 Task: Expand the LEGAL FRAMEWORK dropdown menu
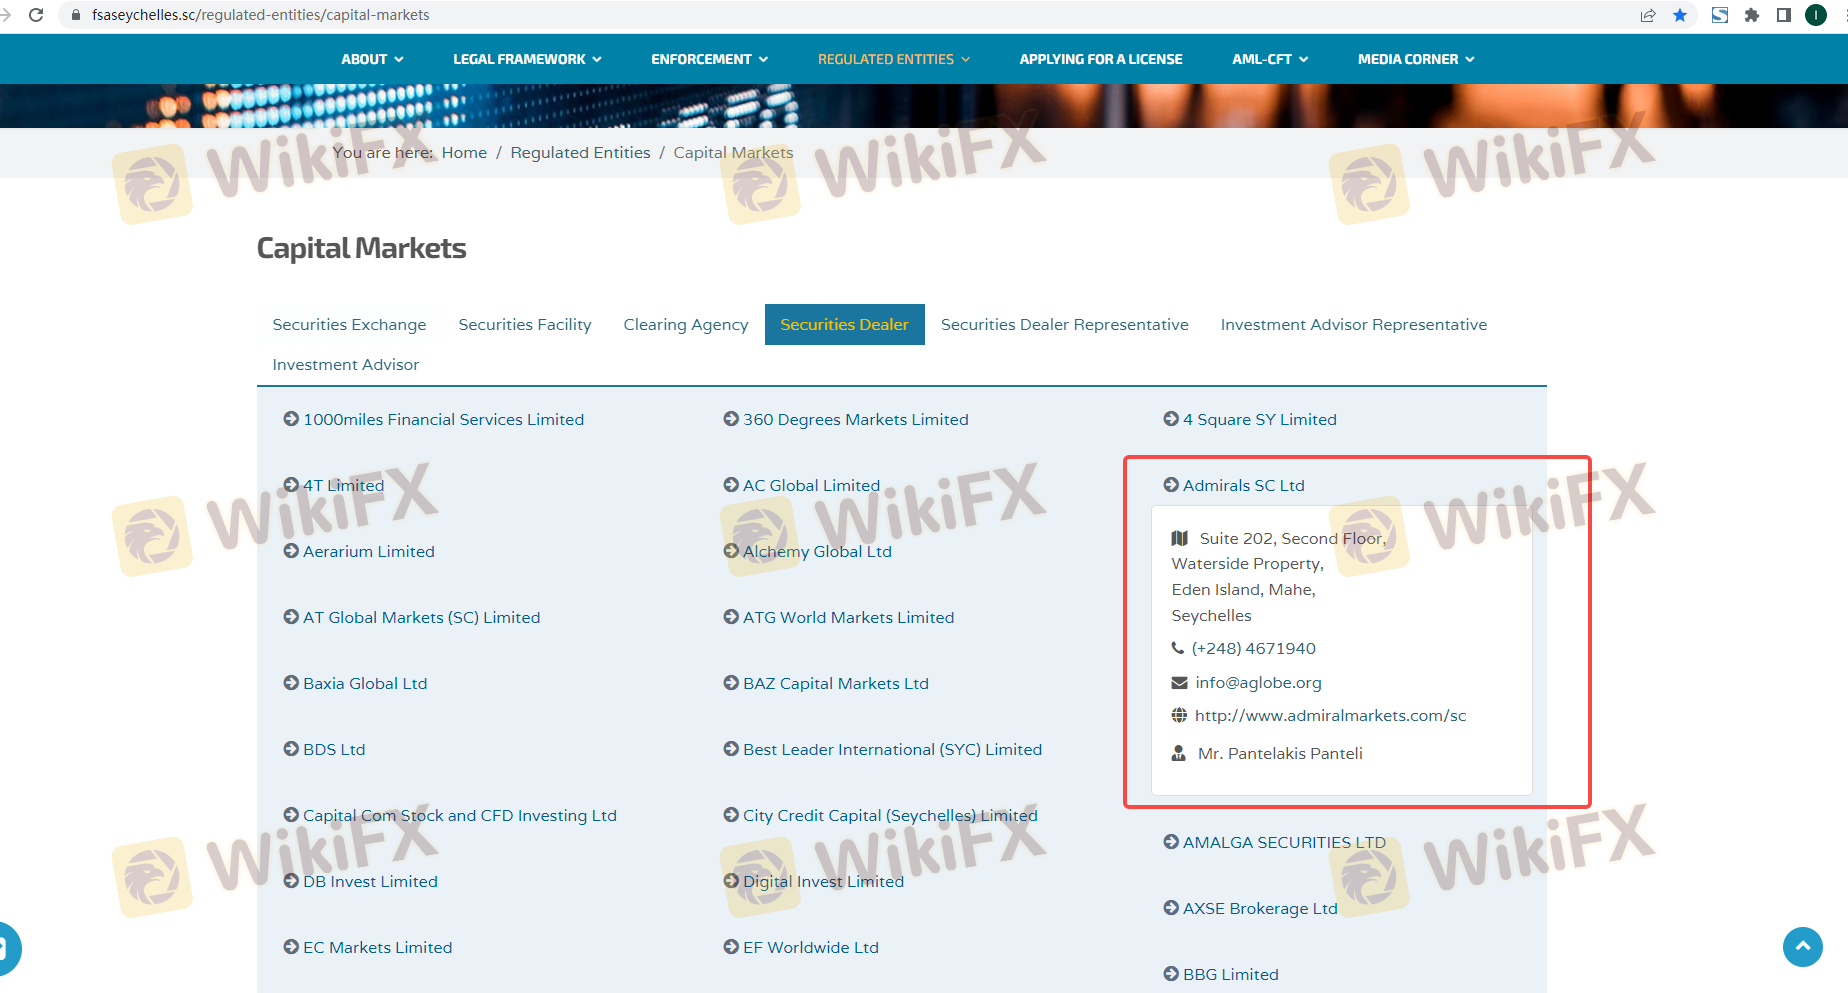pyautogui.click(x=527, y=59)
